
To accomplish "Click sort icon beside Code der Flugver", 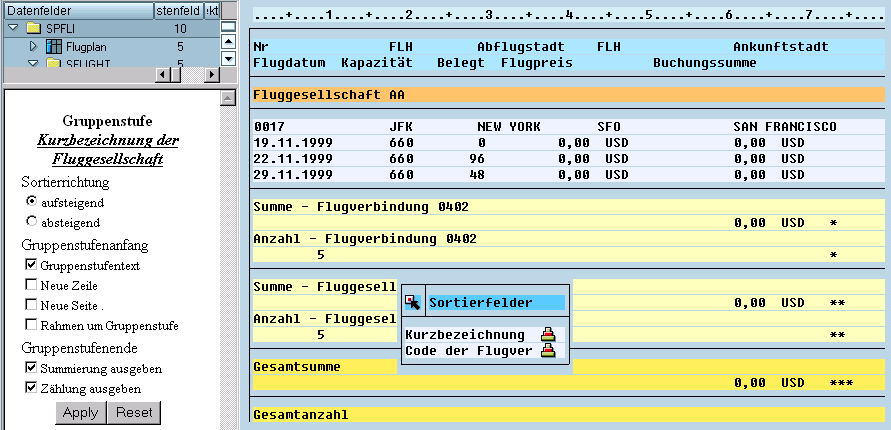I will (x=547, y=351).
